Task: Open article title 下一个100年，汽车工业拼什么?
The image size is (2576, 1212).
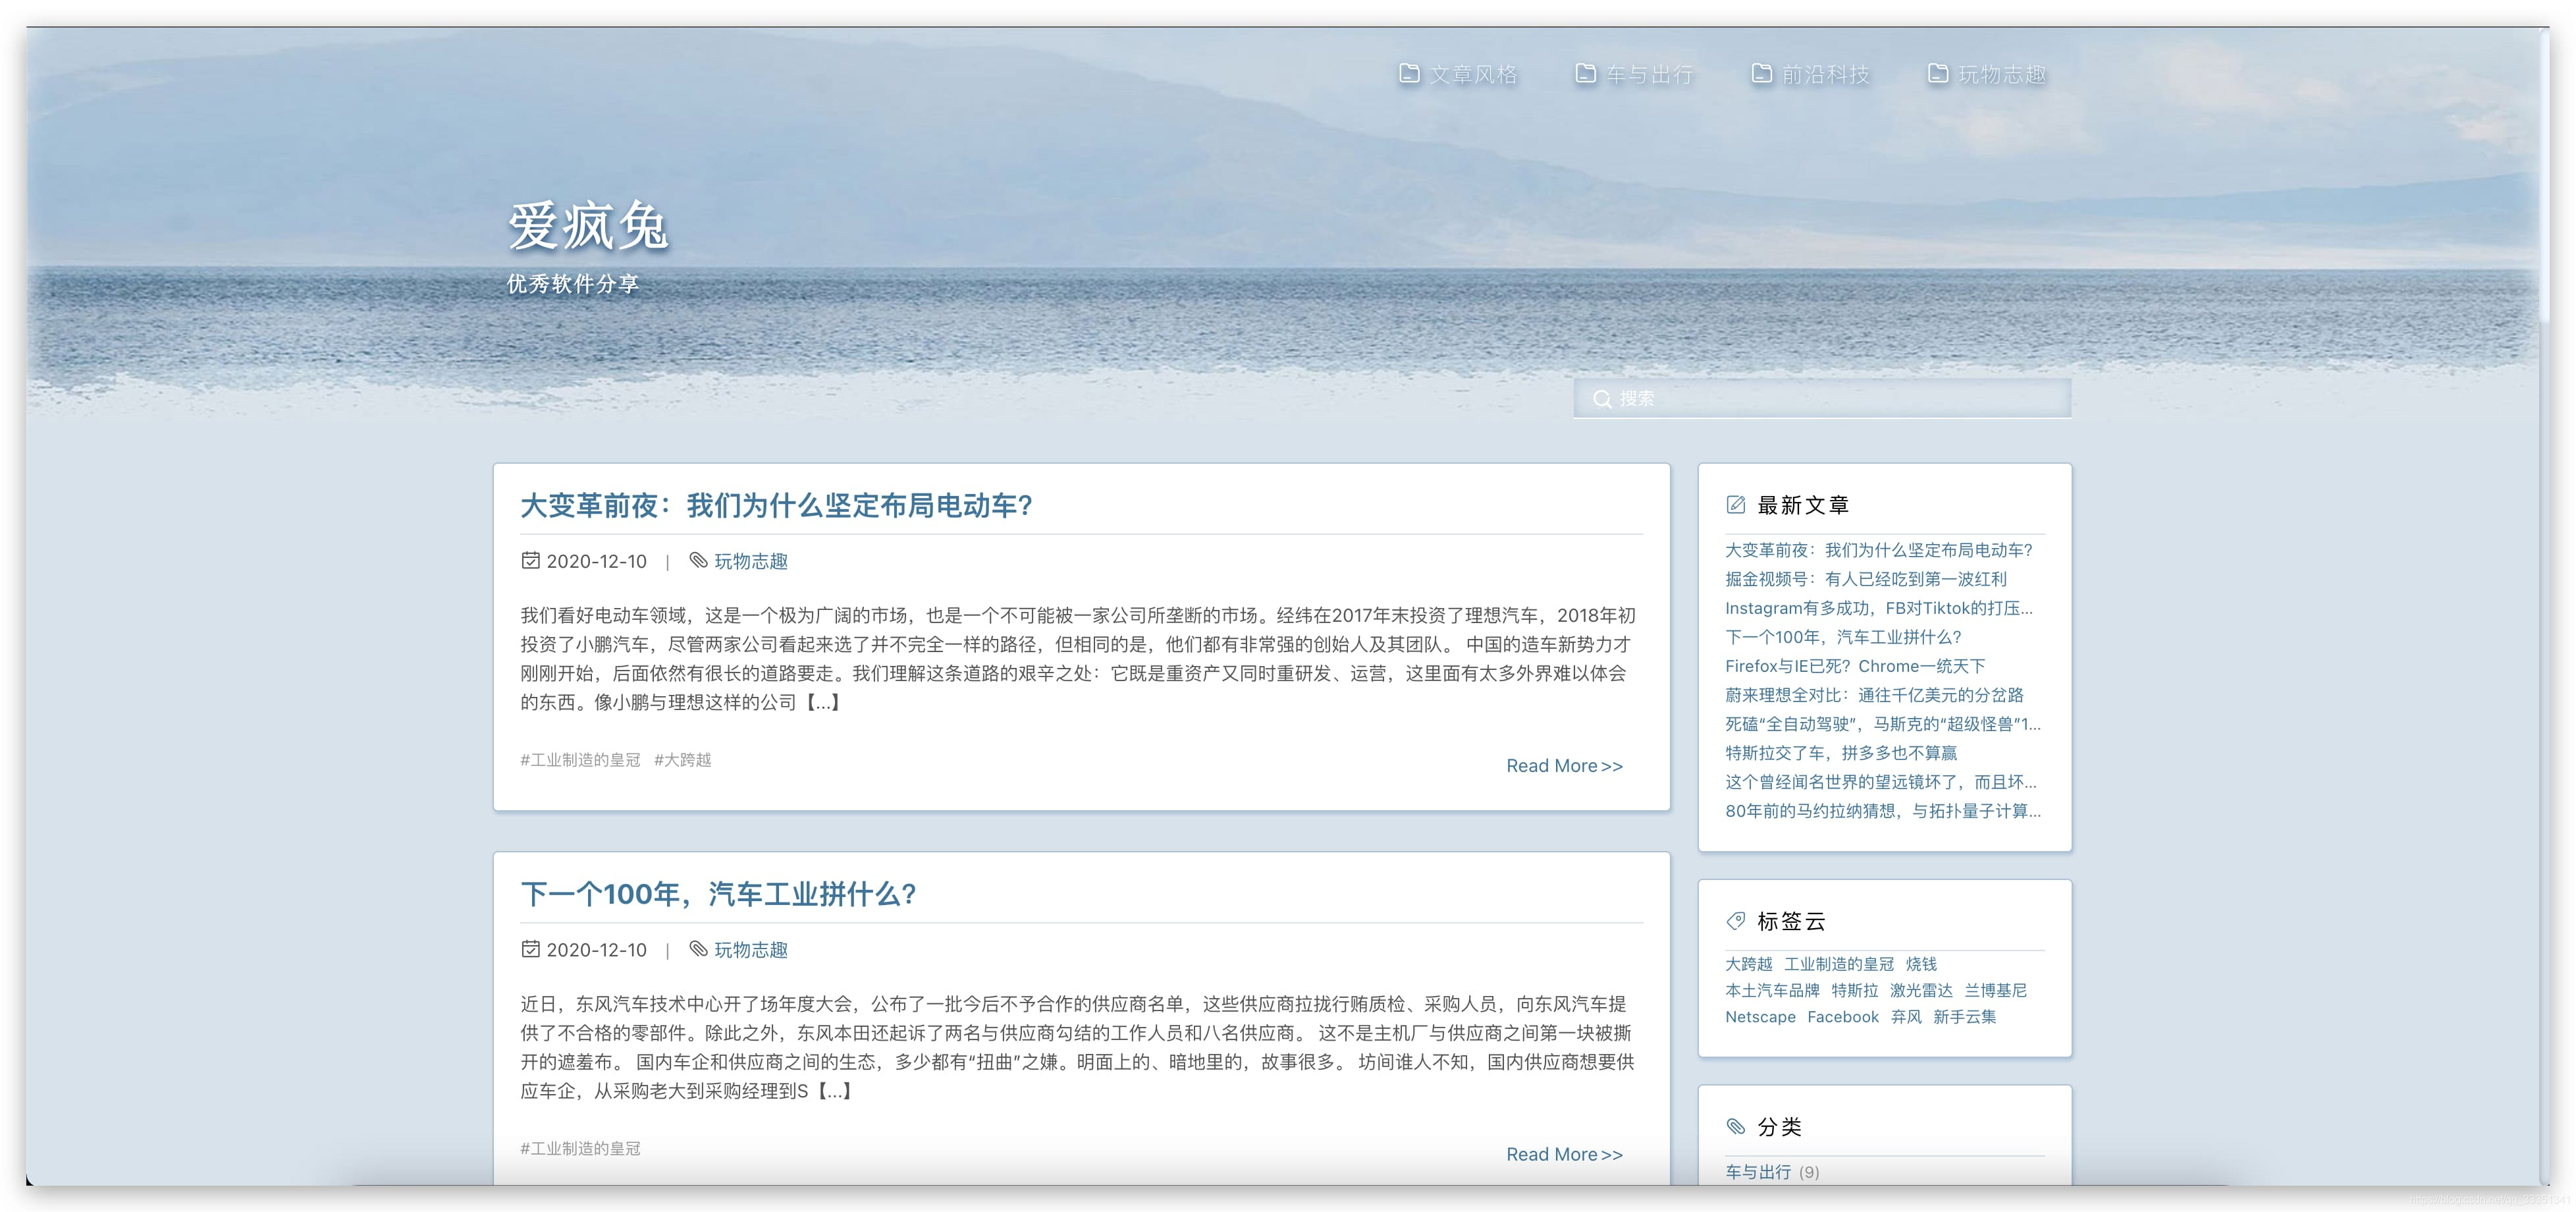Action: [x=718, y=894]
